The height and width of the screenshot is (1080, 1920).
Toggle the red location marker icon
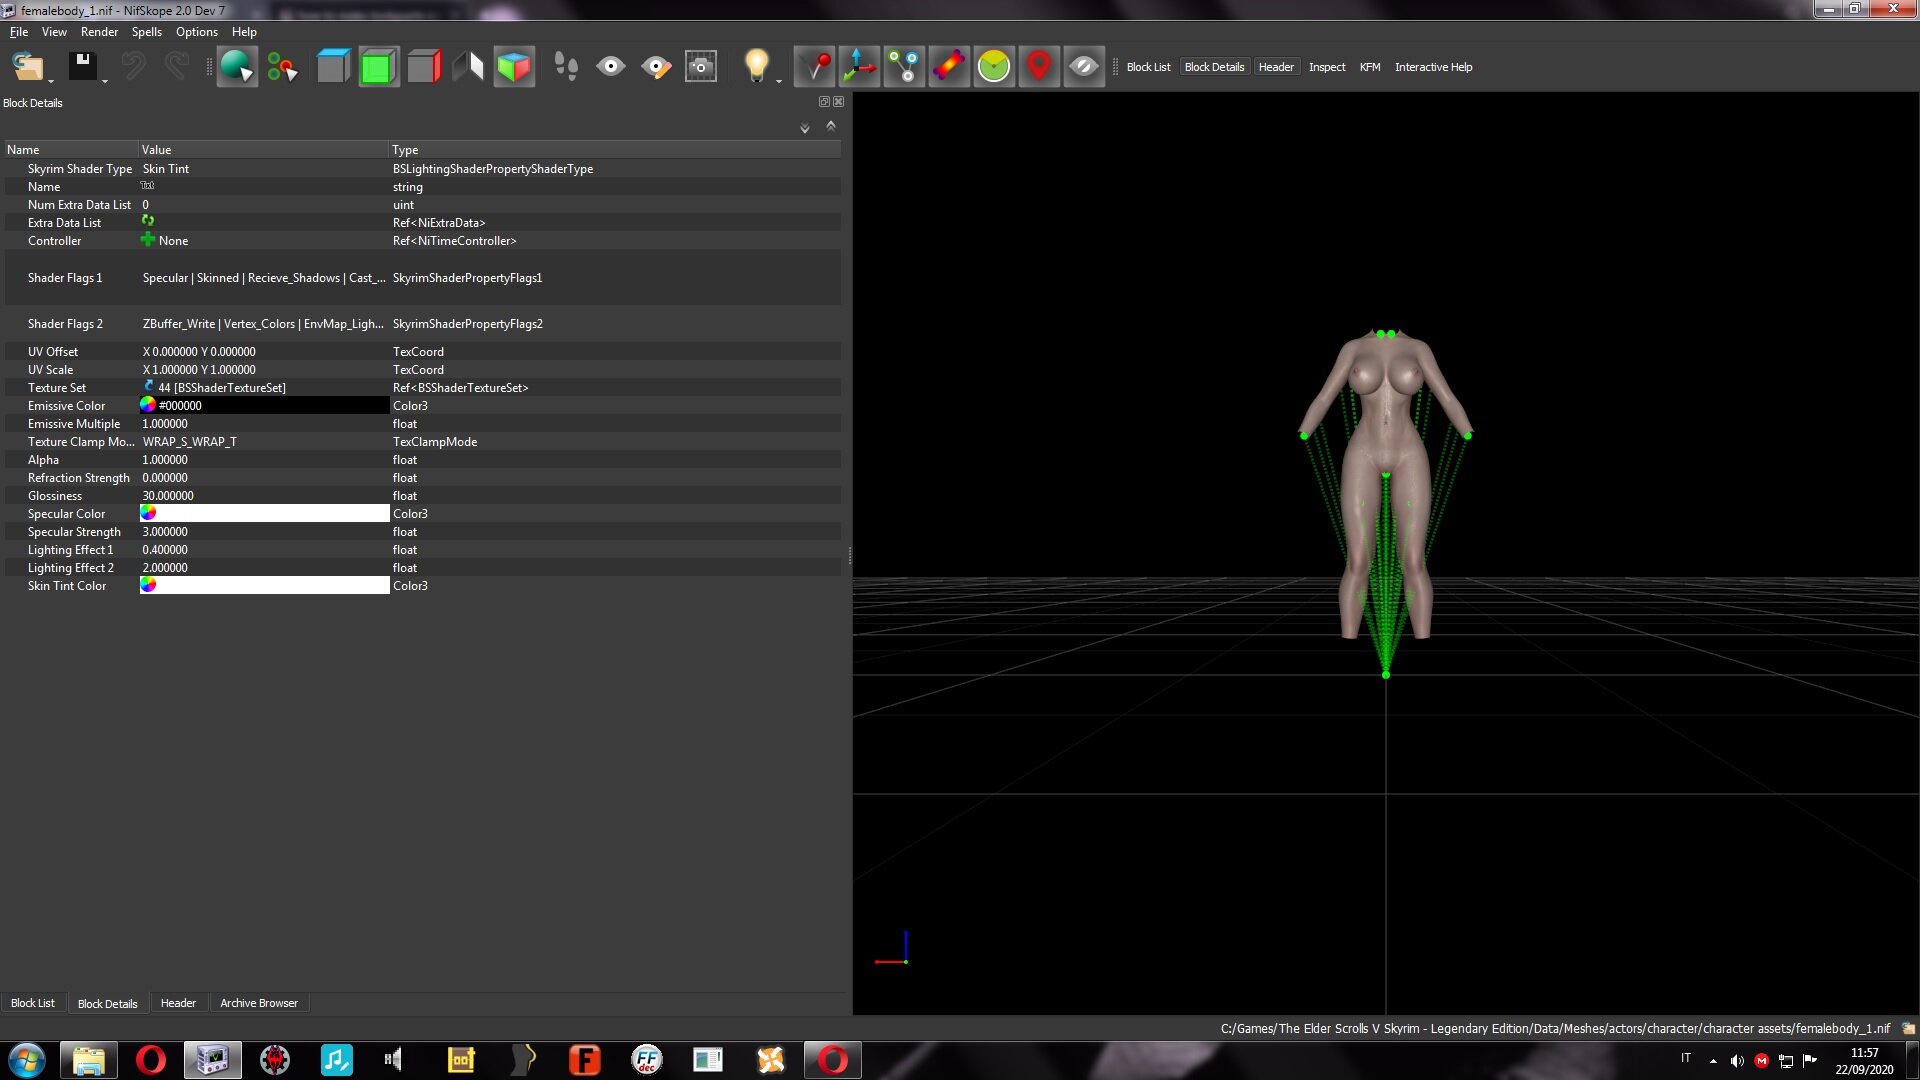click(1039, 67)
